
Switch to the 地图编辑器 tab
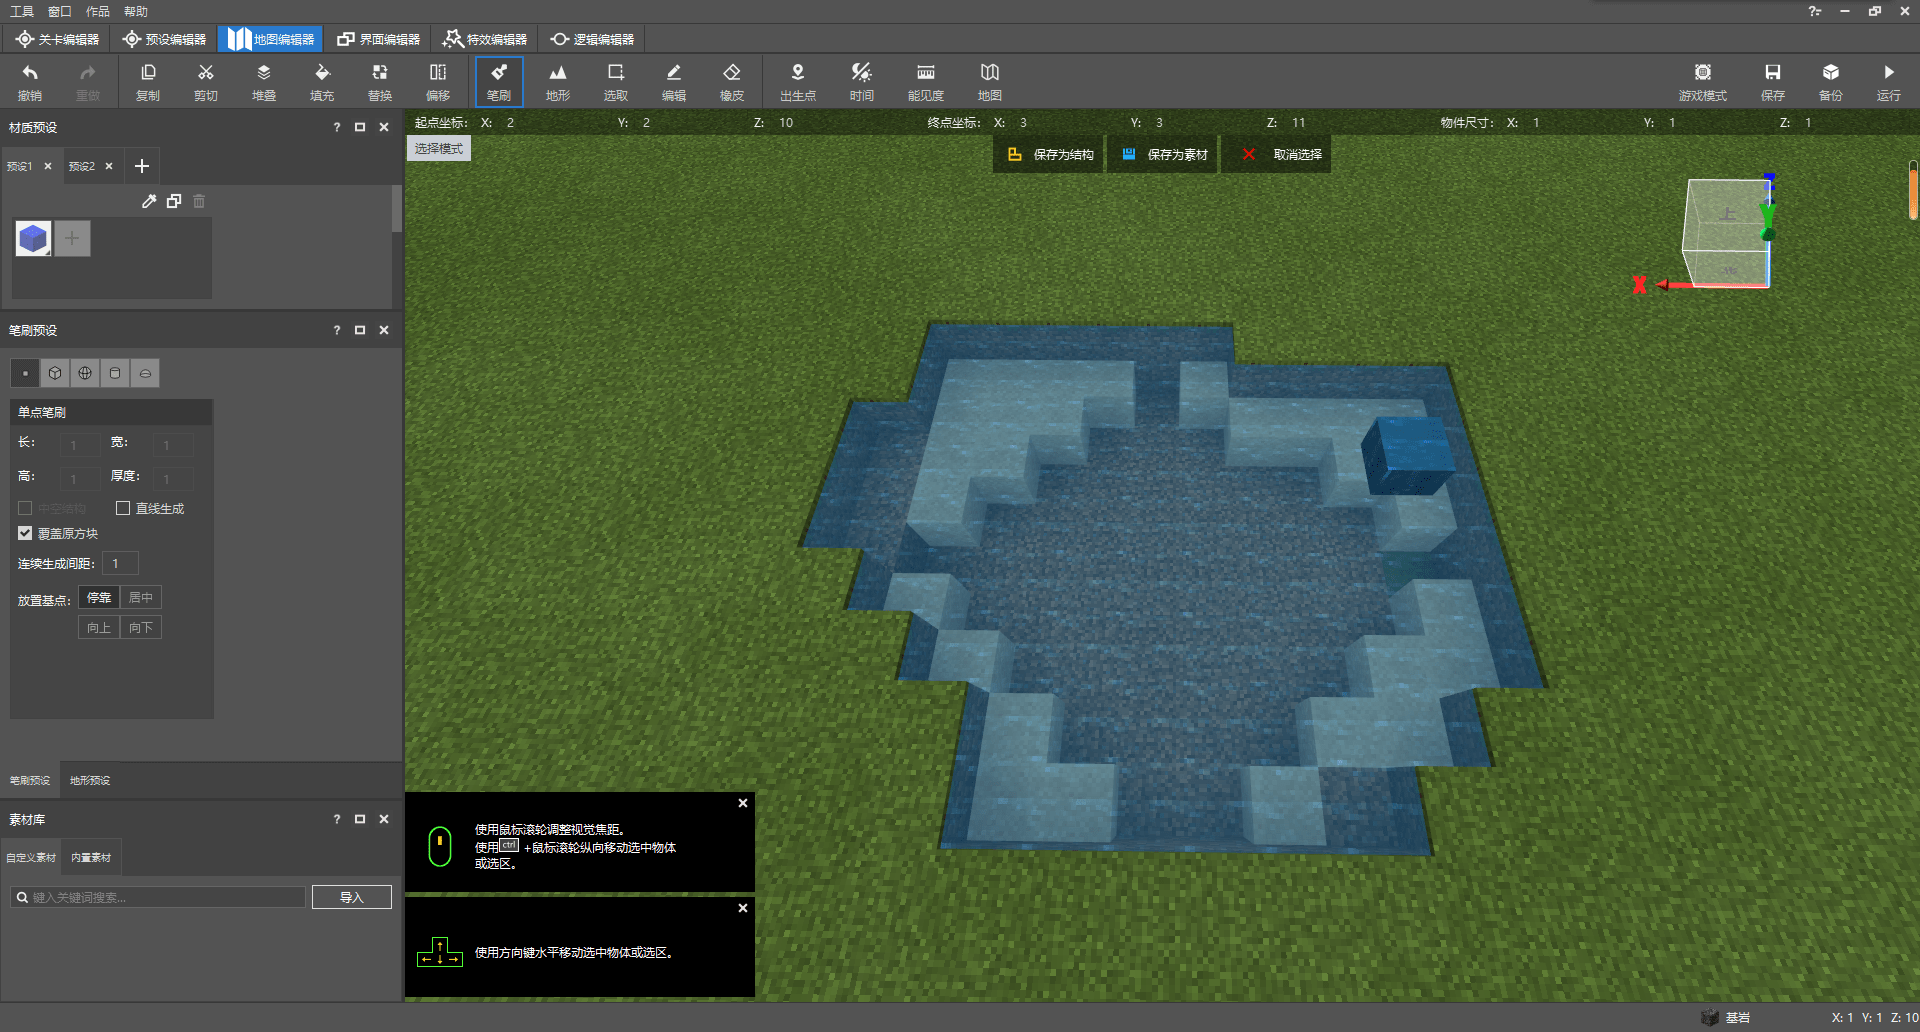[270, 39]
